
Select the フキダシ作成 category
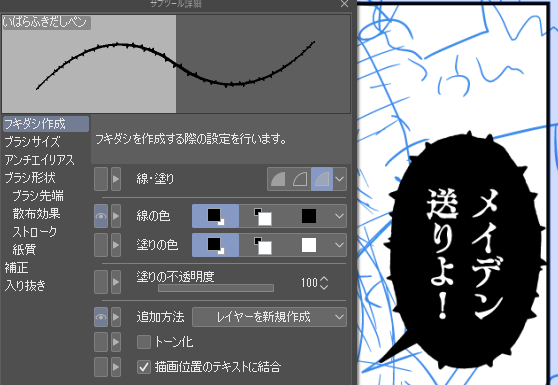coord(46,124)
